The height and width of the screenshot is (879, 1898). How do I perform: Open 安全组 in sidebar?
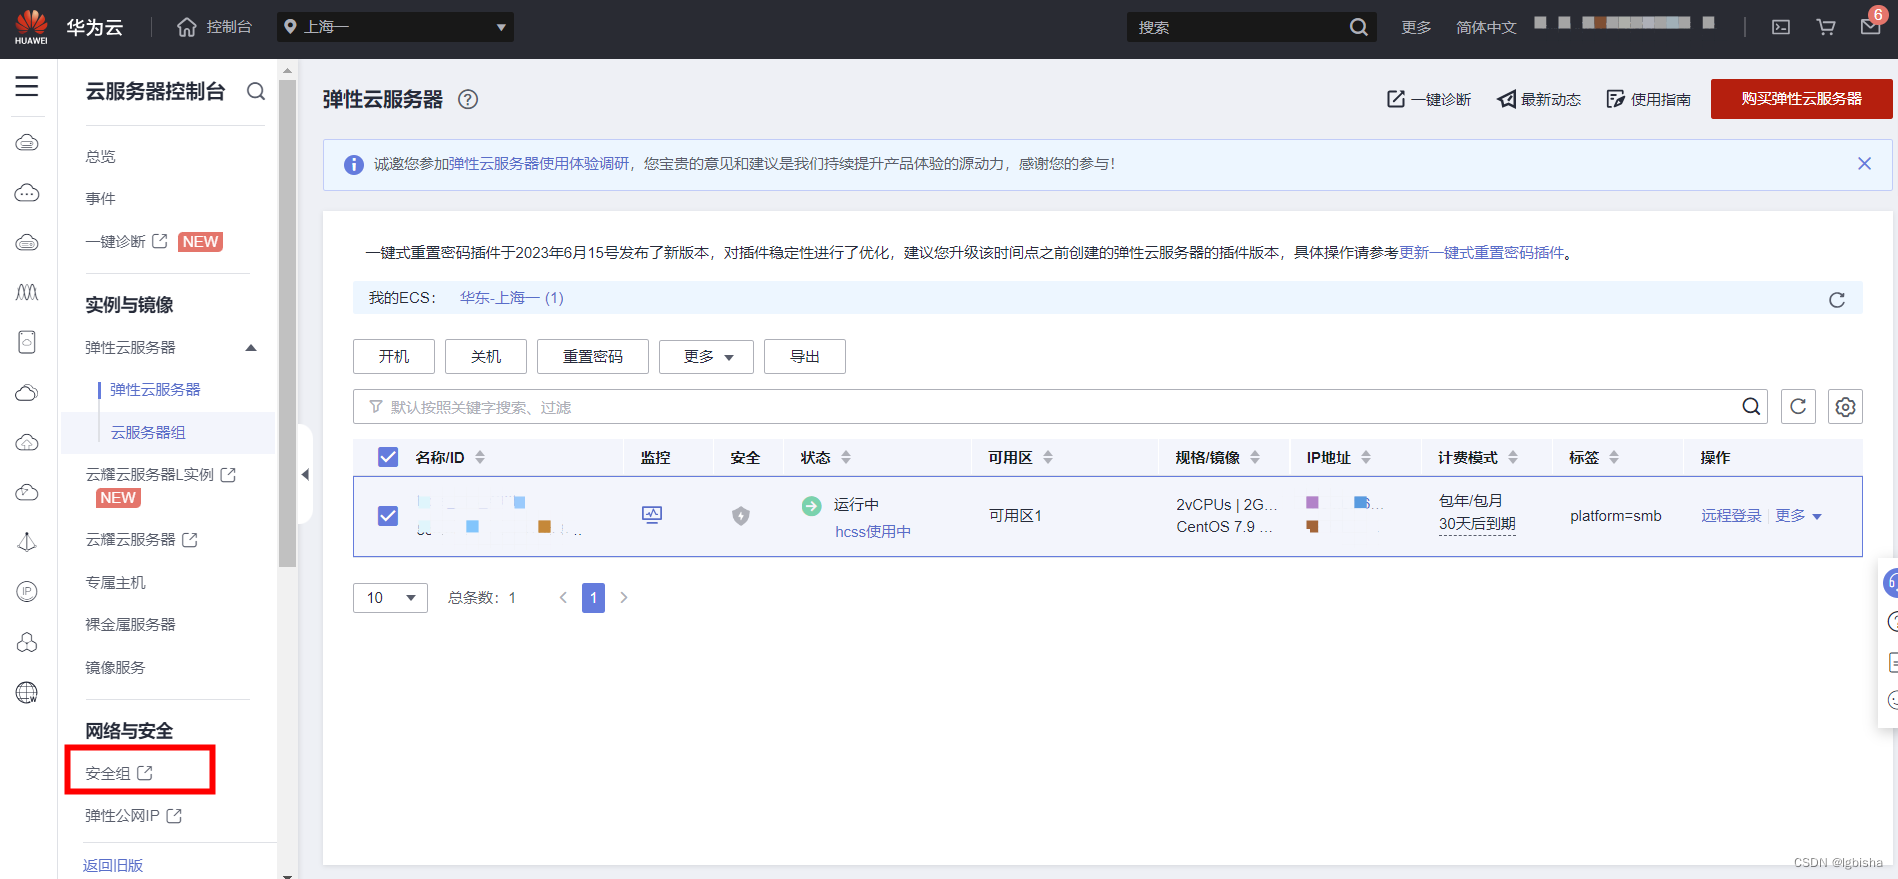pyautogui.click(x=119, y=773)
